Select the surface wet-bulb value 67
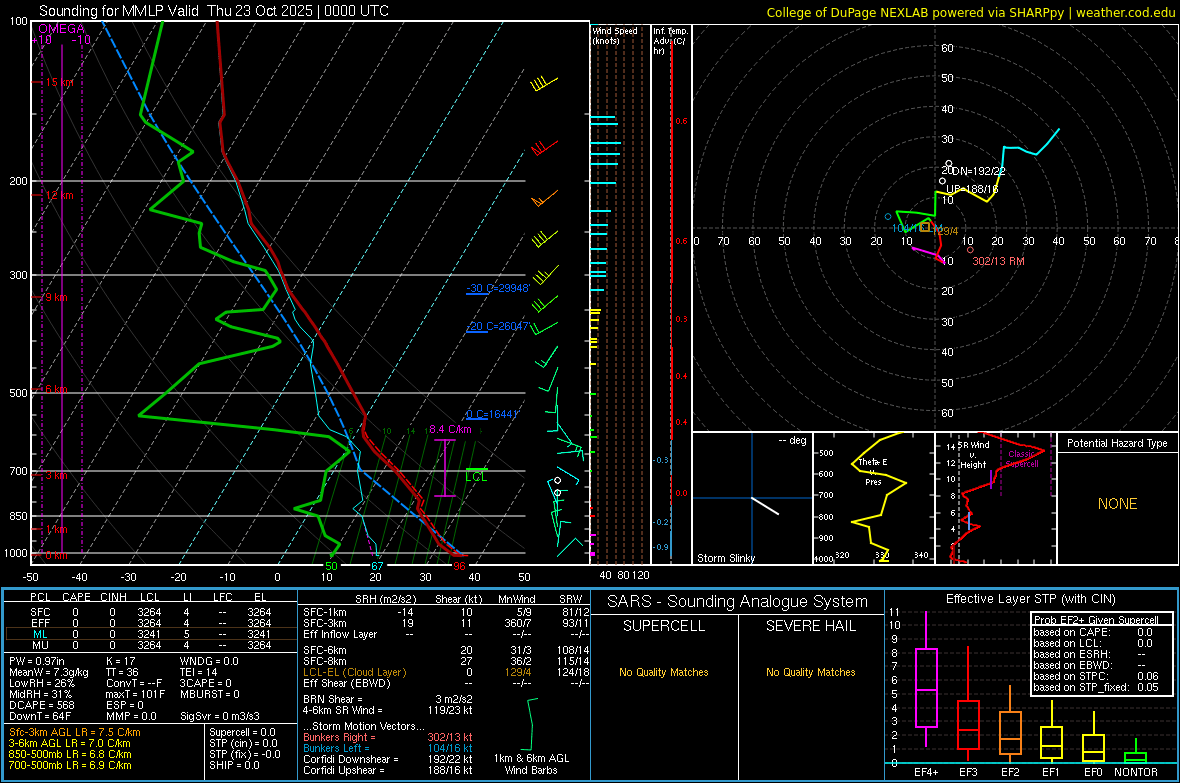1180x783 pixels. (x=377, y=566)
